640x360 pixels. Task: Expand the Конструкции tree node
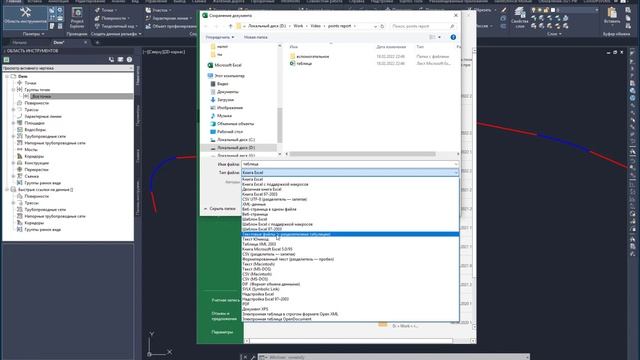click(13, 163)
